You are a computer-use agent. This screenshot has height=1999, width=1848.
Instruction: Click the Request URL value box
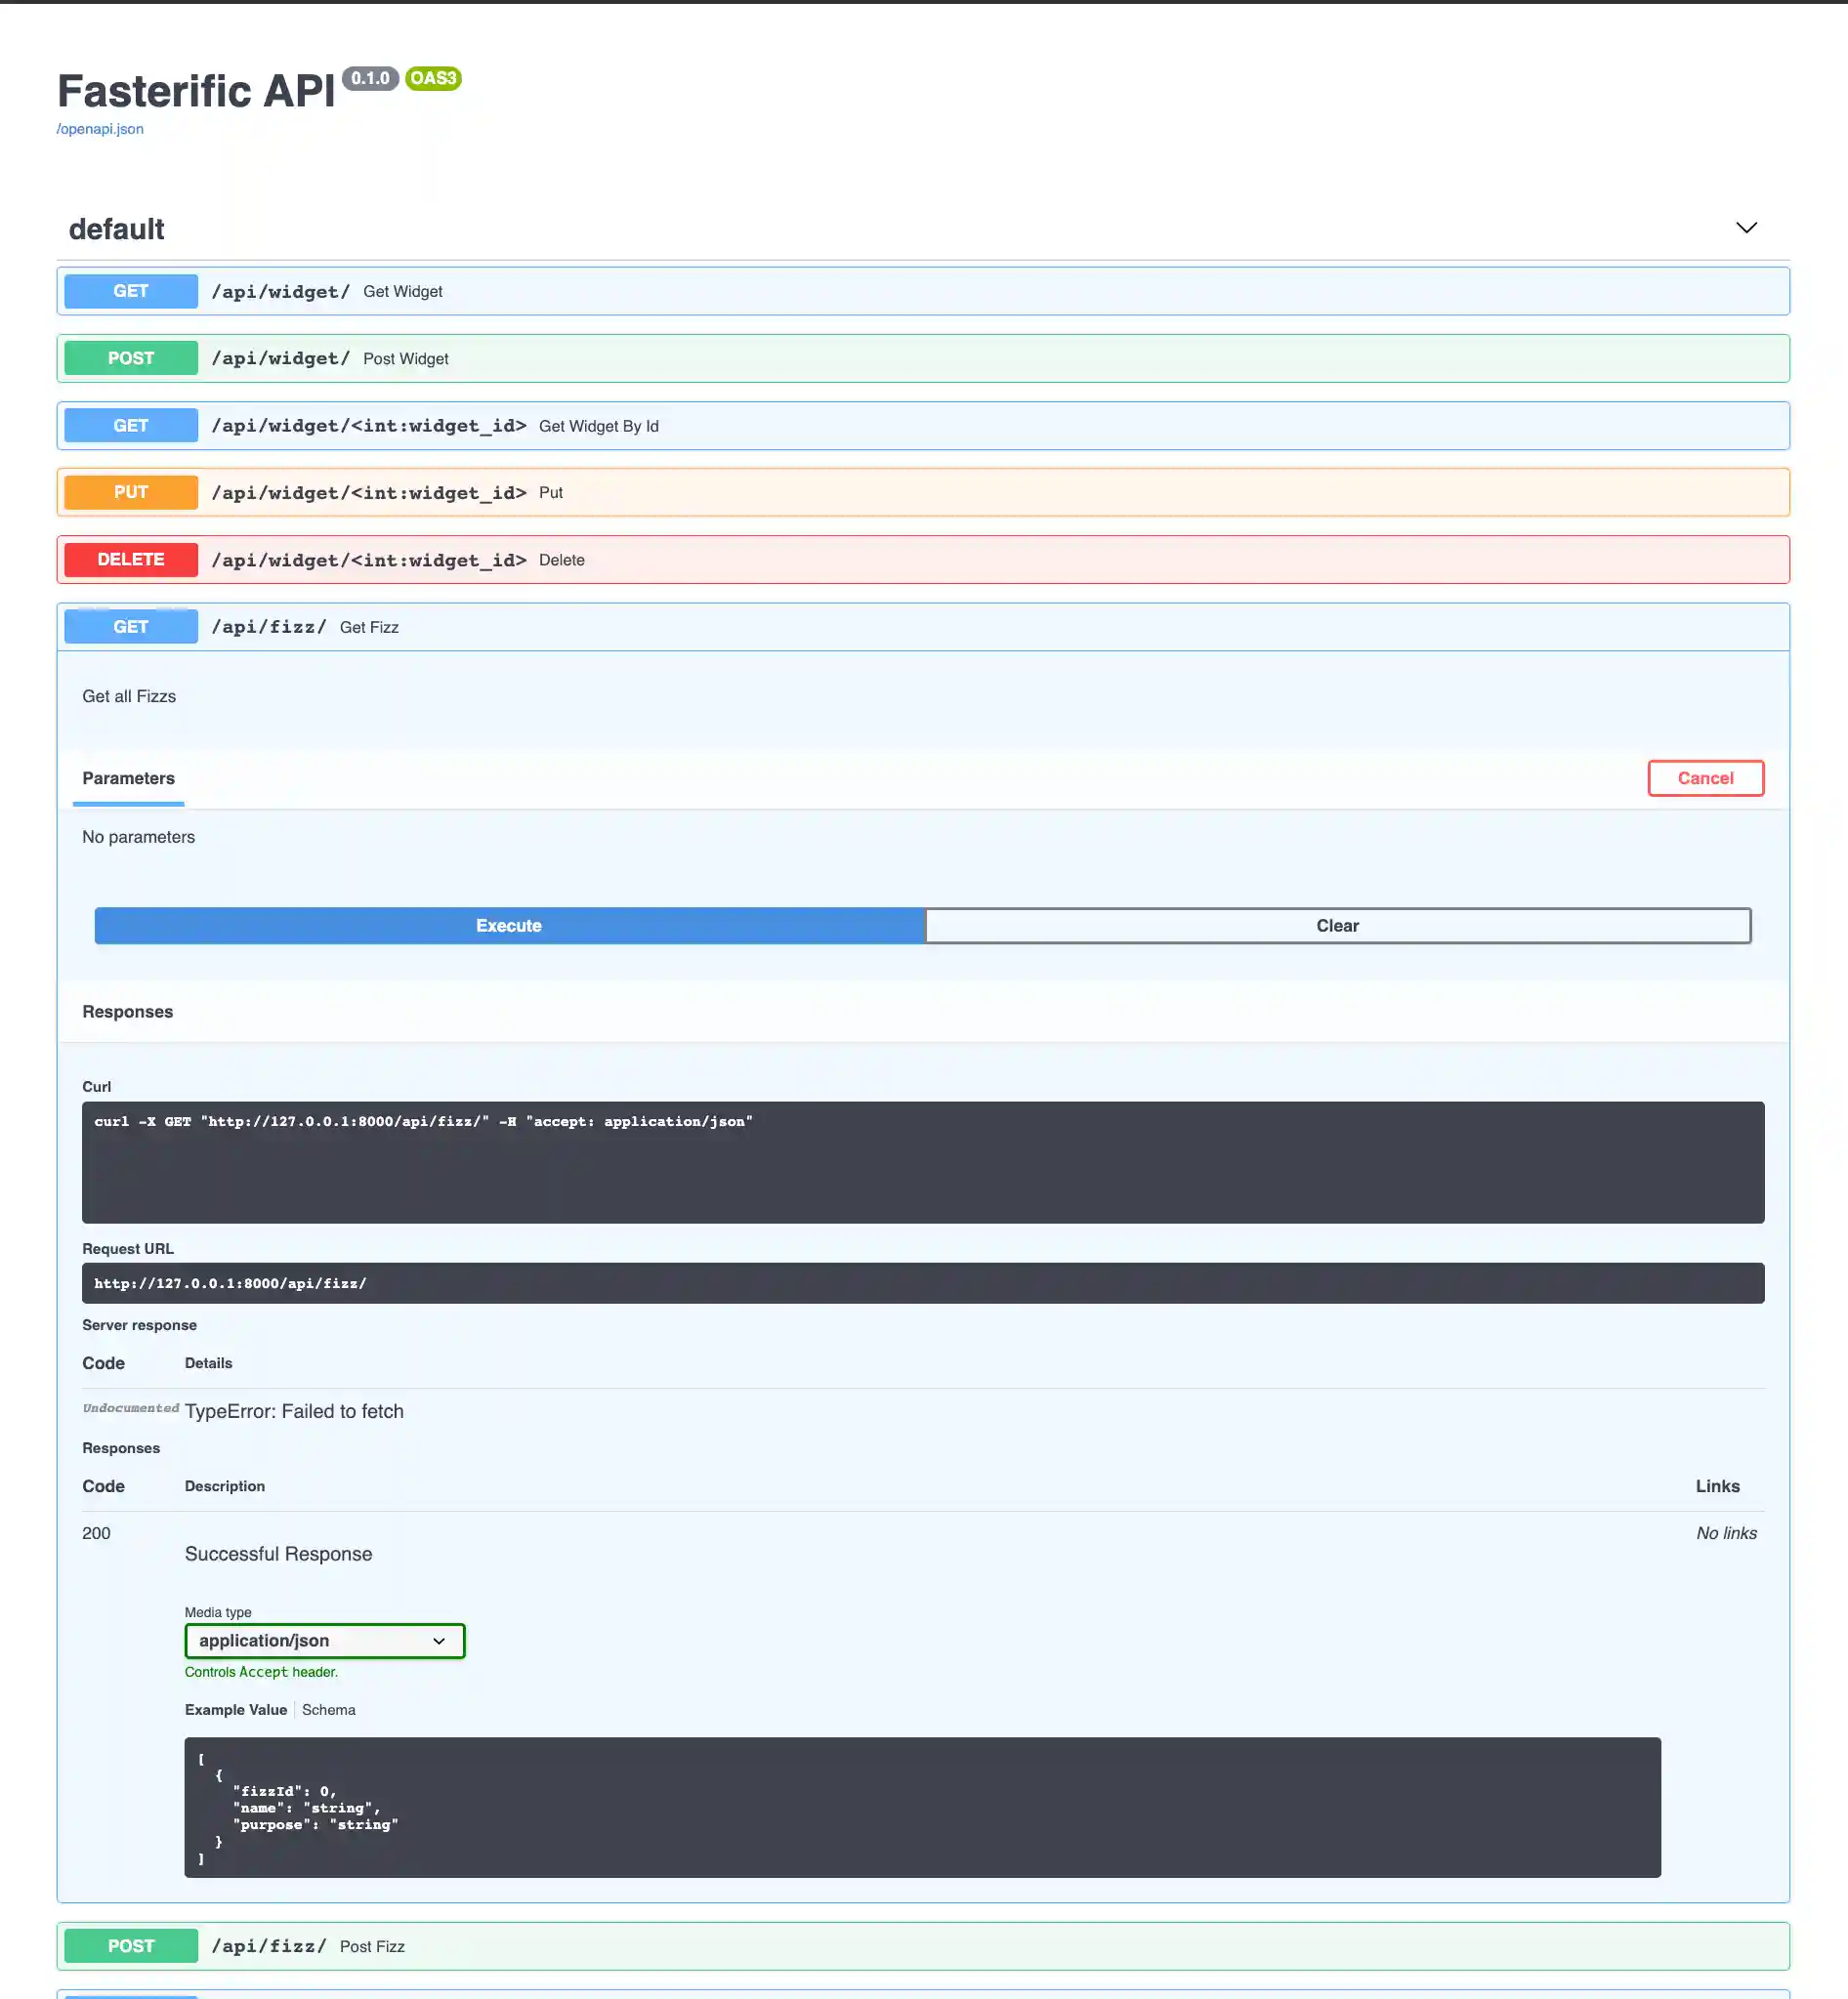[923, 1283]
